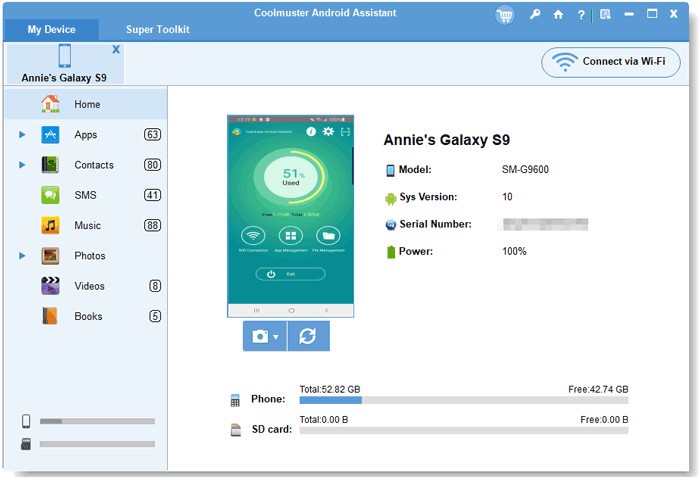700x477 pixels.
Task: Click the info icon on phone preview
Action: 311,131
